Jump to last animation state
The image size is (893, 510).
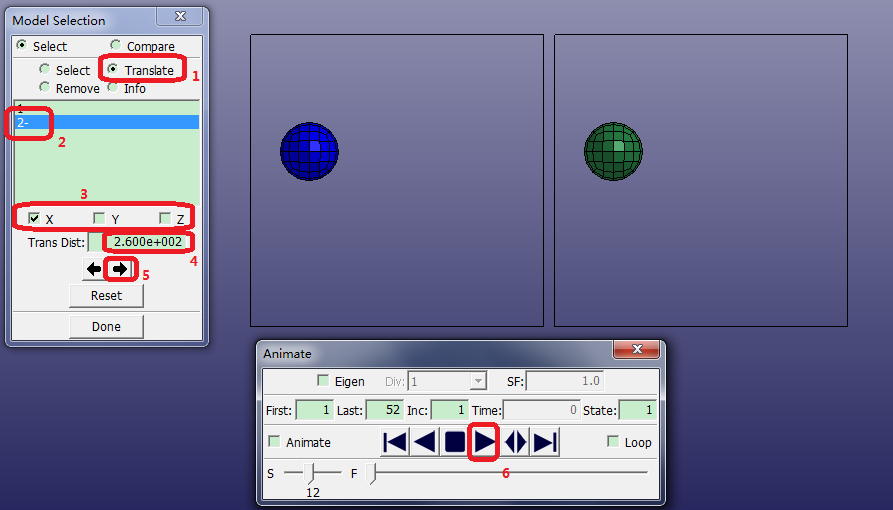[x=545, y=442]
